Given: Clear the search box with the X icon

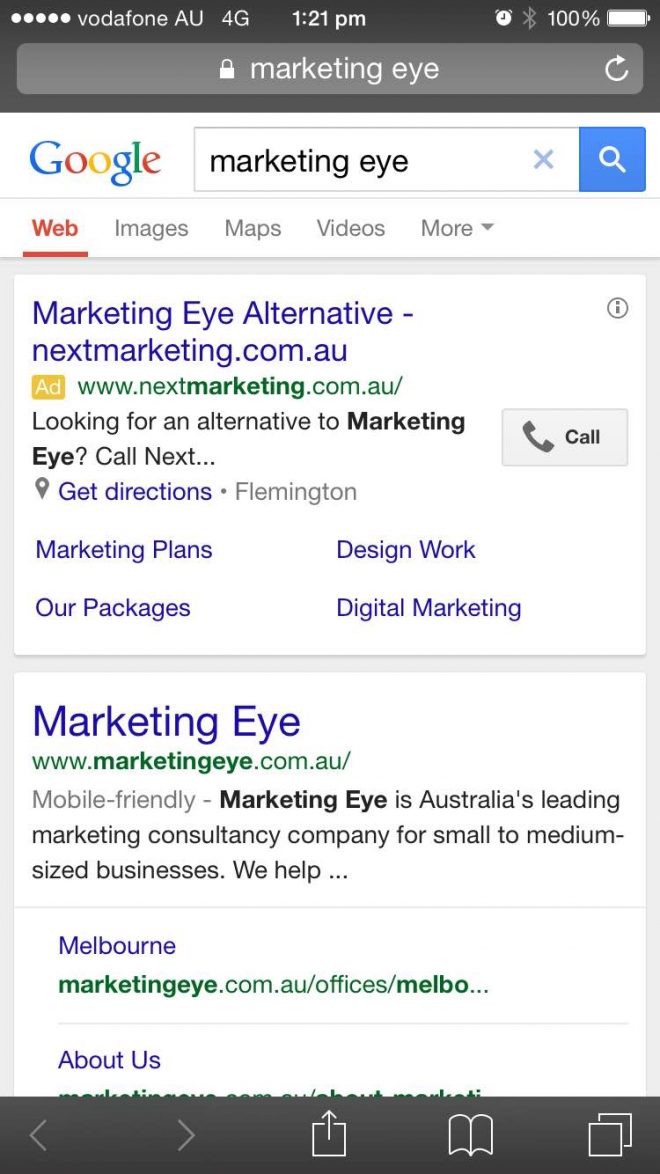Looking at the screenshot, I should [x=543, y=159].
